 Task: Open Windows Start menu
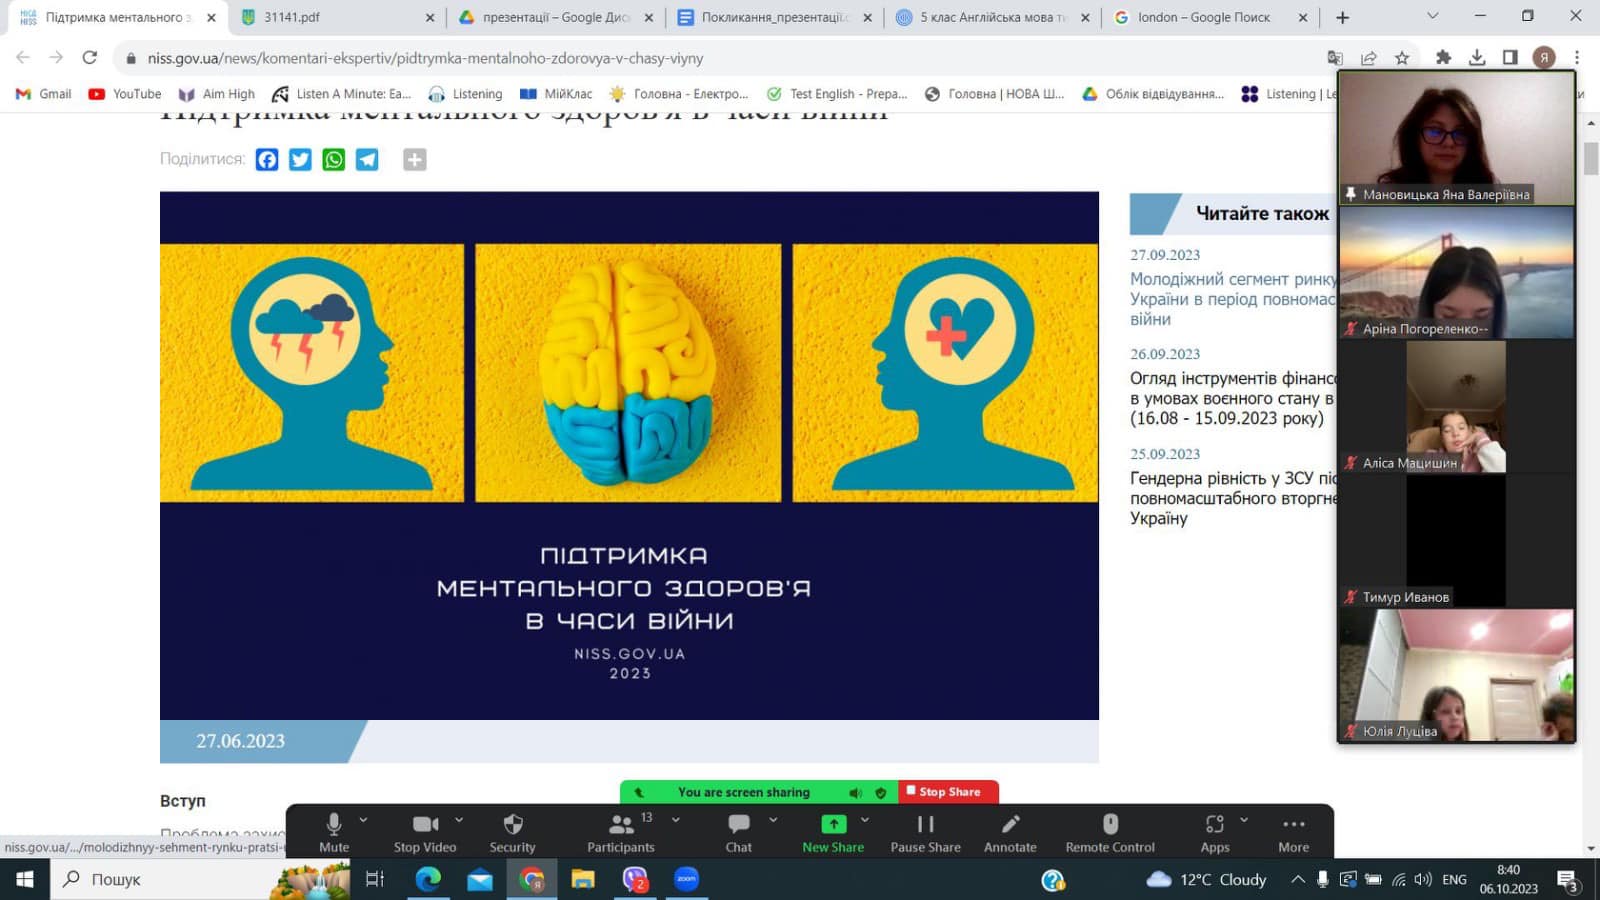(x=24, y=879)
